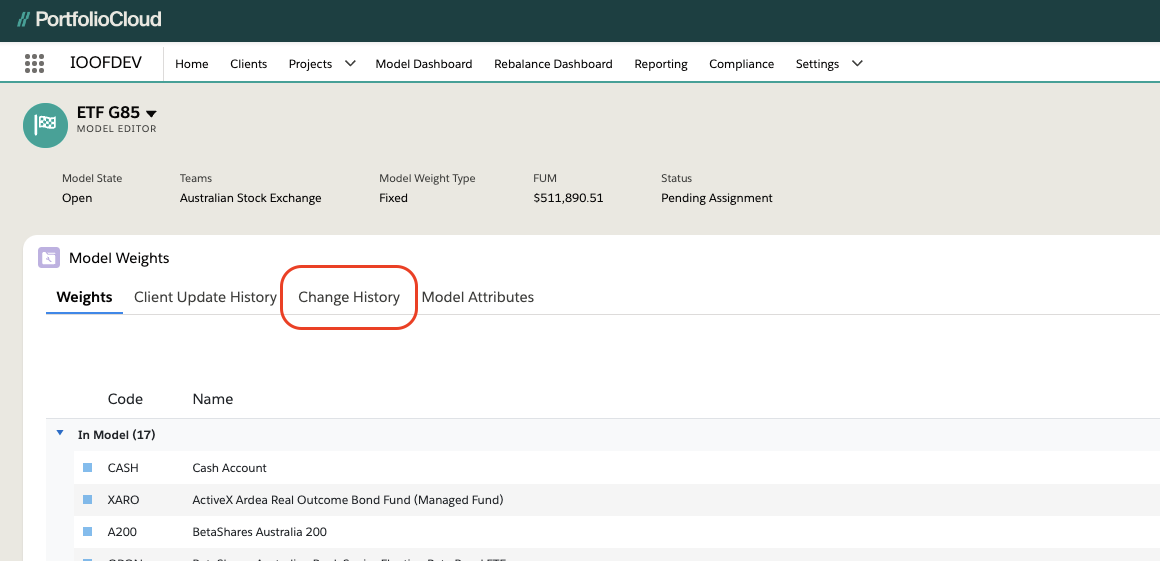Switch to the Change History tab
1160x561 pixels.
point(349,297)
